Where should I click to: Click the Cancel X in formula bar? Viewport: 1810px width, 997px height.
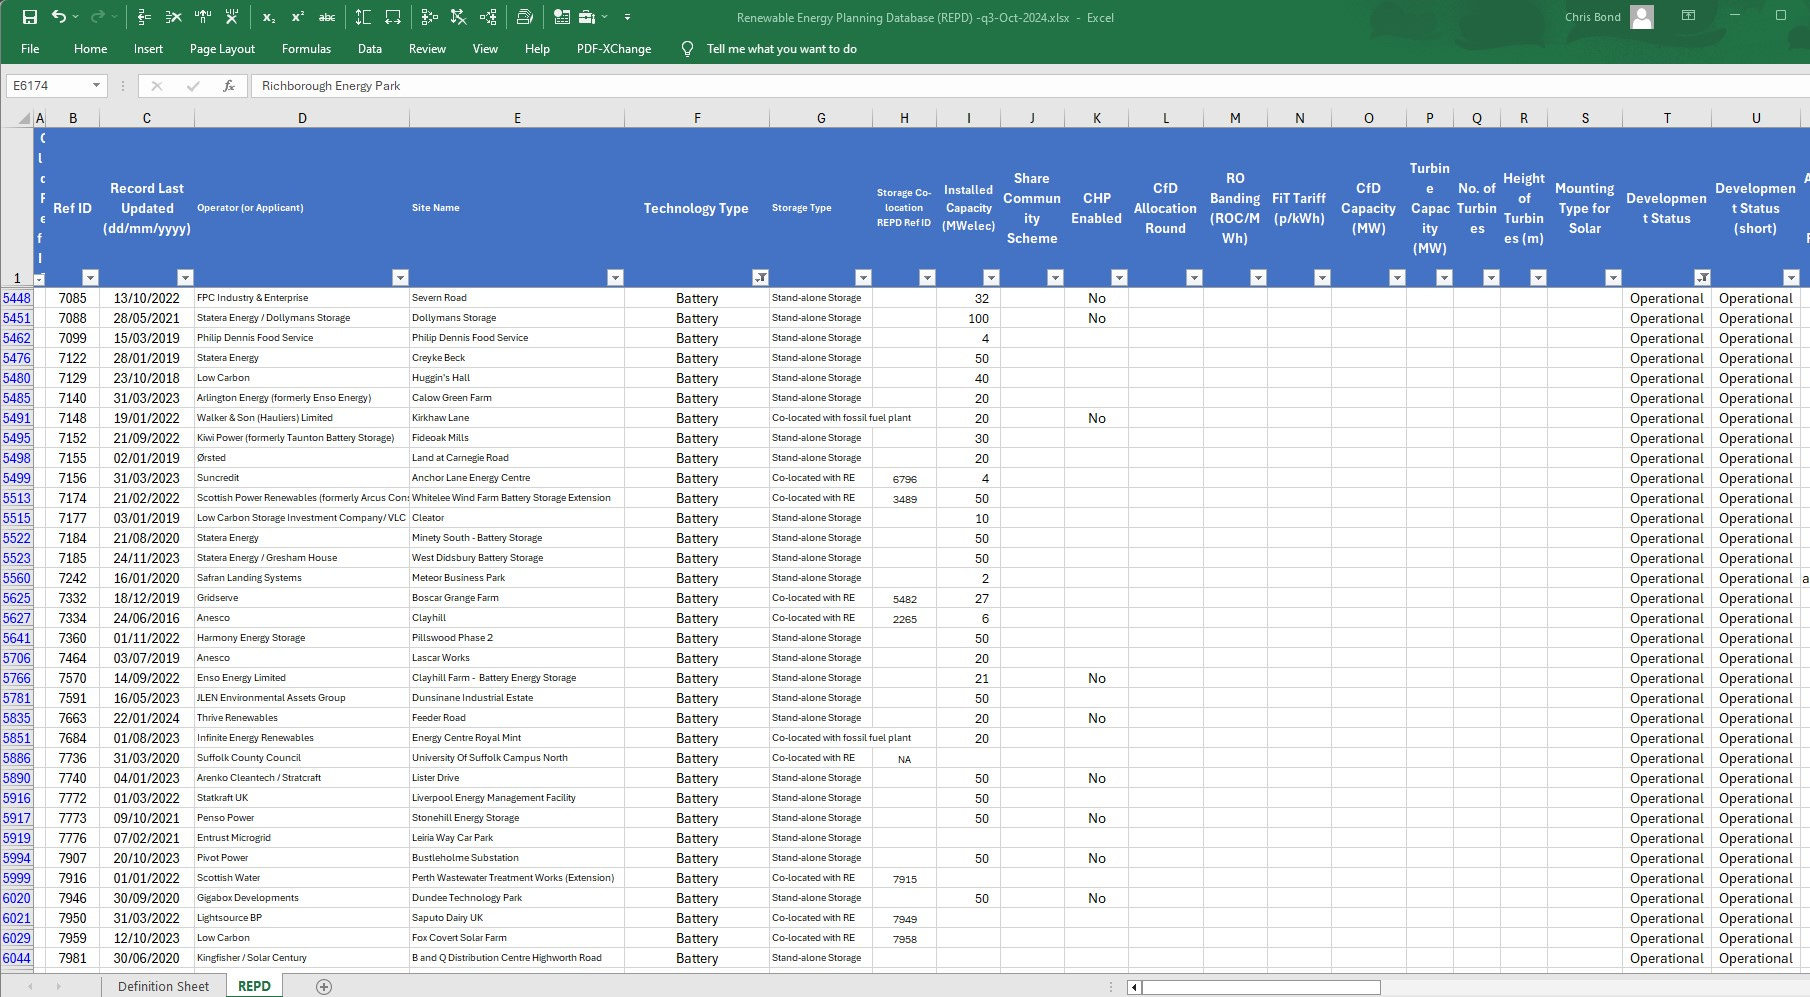156,86
